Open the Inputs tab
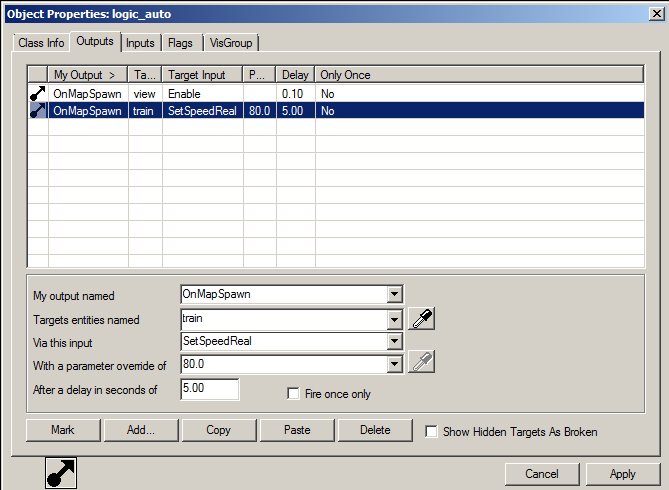 pos(140,43)
